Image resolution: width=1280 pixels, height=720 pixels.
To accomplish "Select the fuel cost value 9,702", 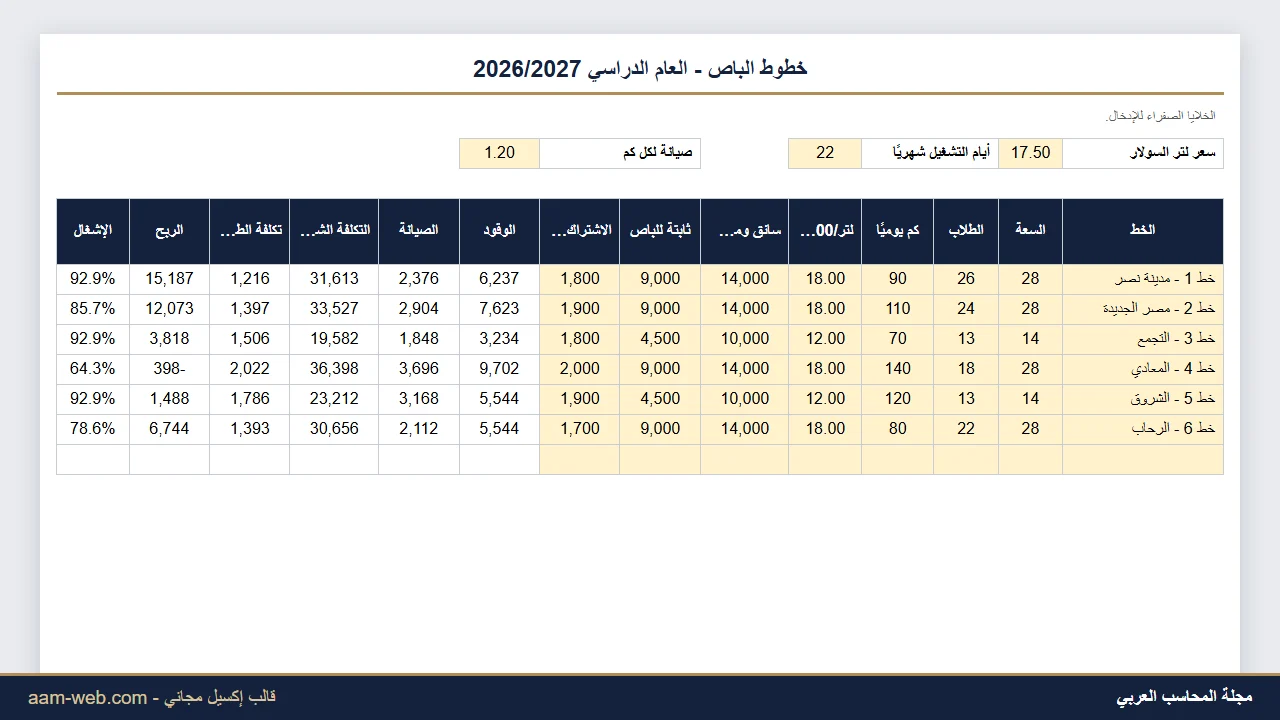I will (x=499, y=369).
